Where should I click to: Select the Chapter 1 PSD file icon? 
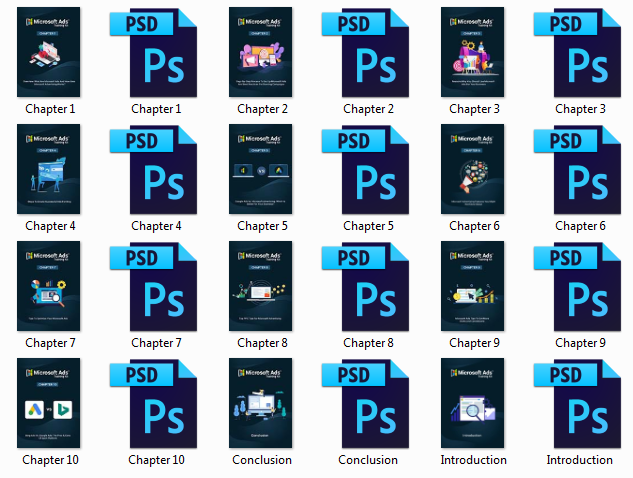[x=153, y=52]
